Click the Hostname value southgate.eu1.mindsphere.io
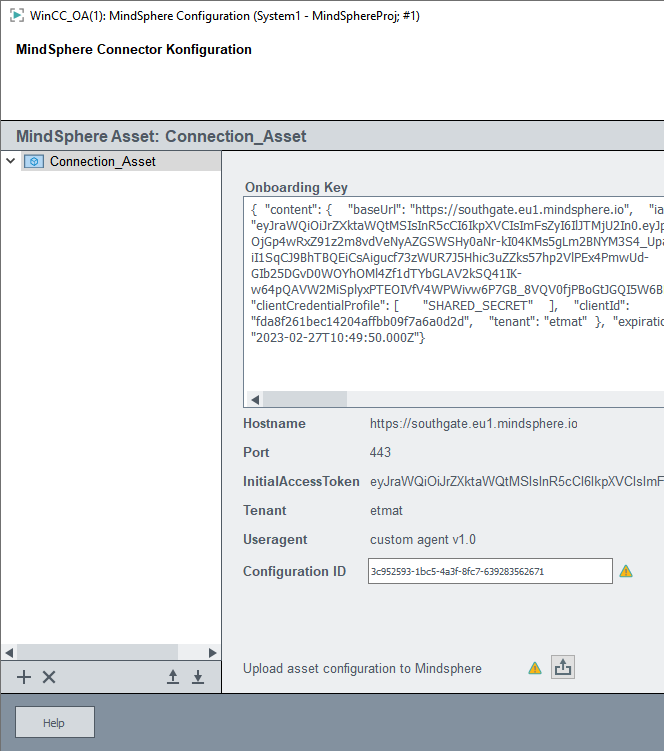The image size is (664, 751). click(473, 424)
